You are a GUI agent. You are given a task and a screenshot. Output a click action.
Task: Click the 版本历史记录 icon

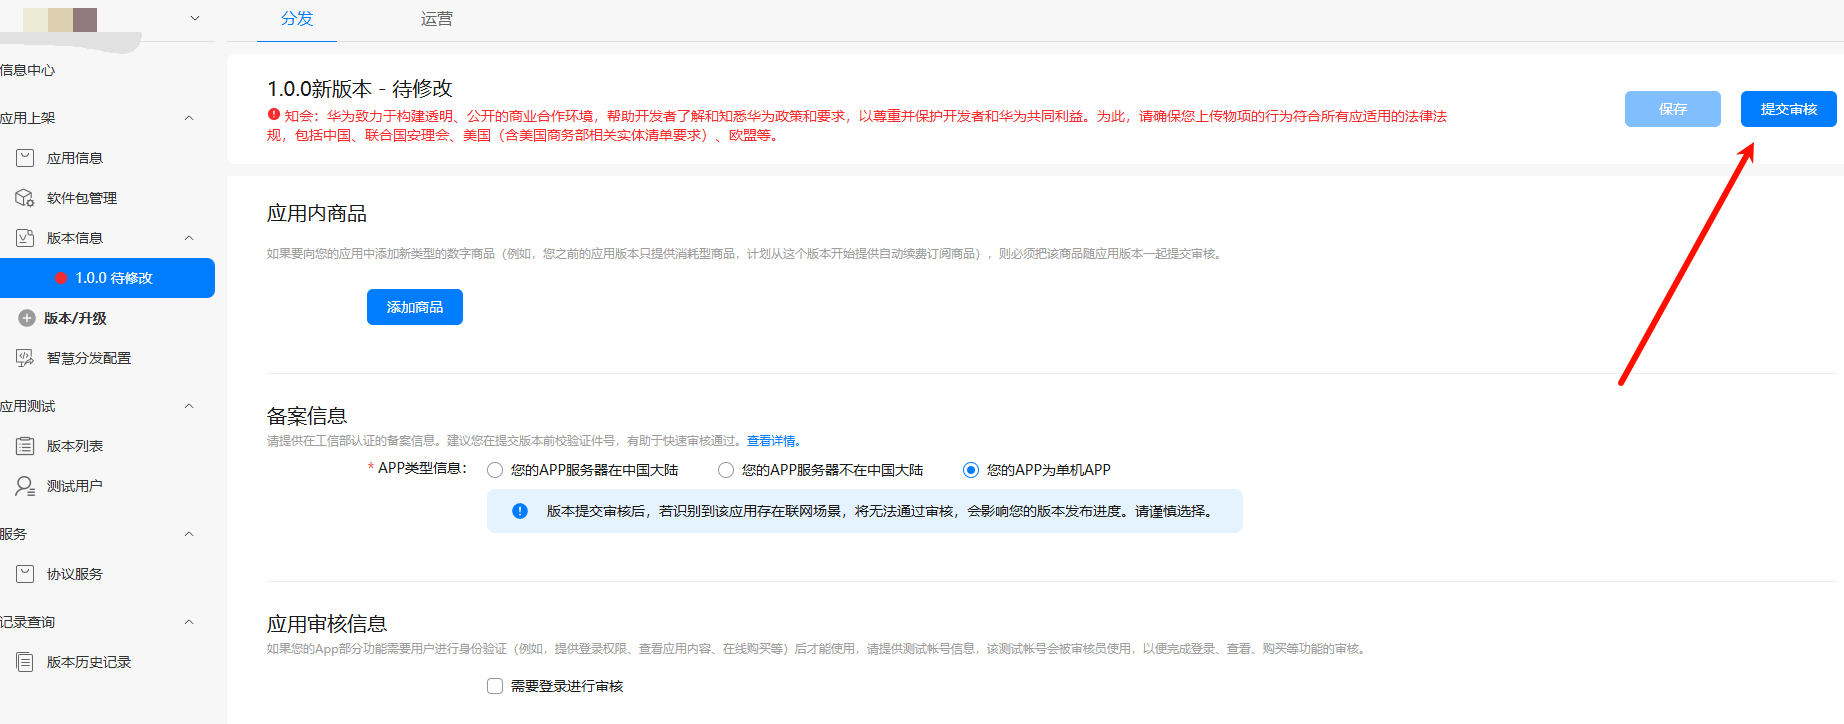[25, 662]
